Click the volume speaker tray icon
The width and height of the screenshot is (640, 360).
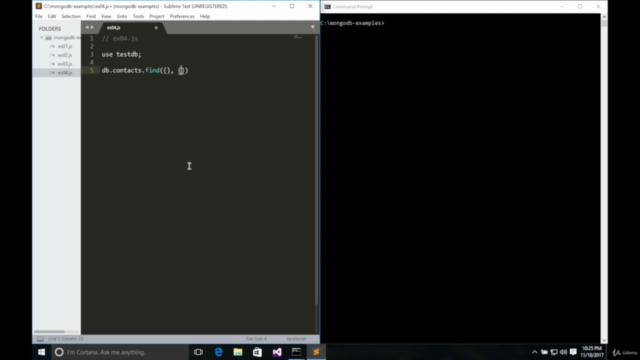point(564,352)
